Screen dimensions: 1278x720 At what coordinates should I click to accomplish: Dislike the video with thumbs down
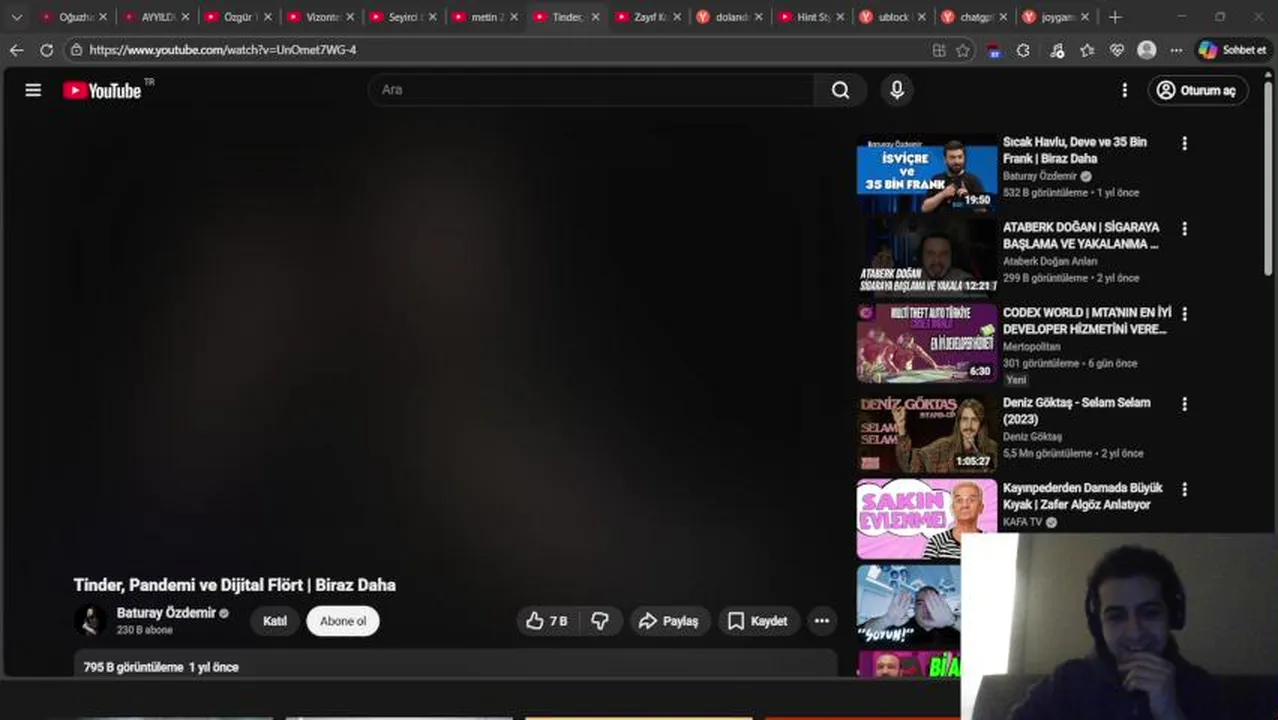coord(600,621)
